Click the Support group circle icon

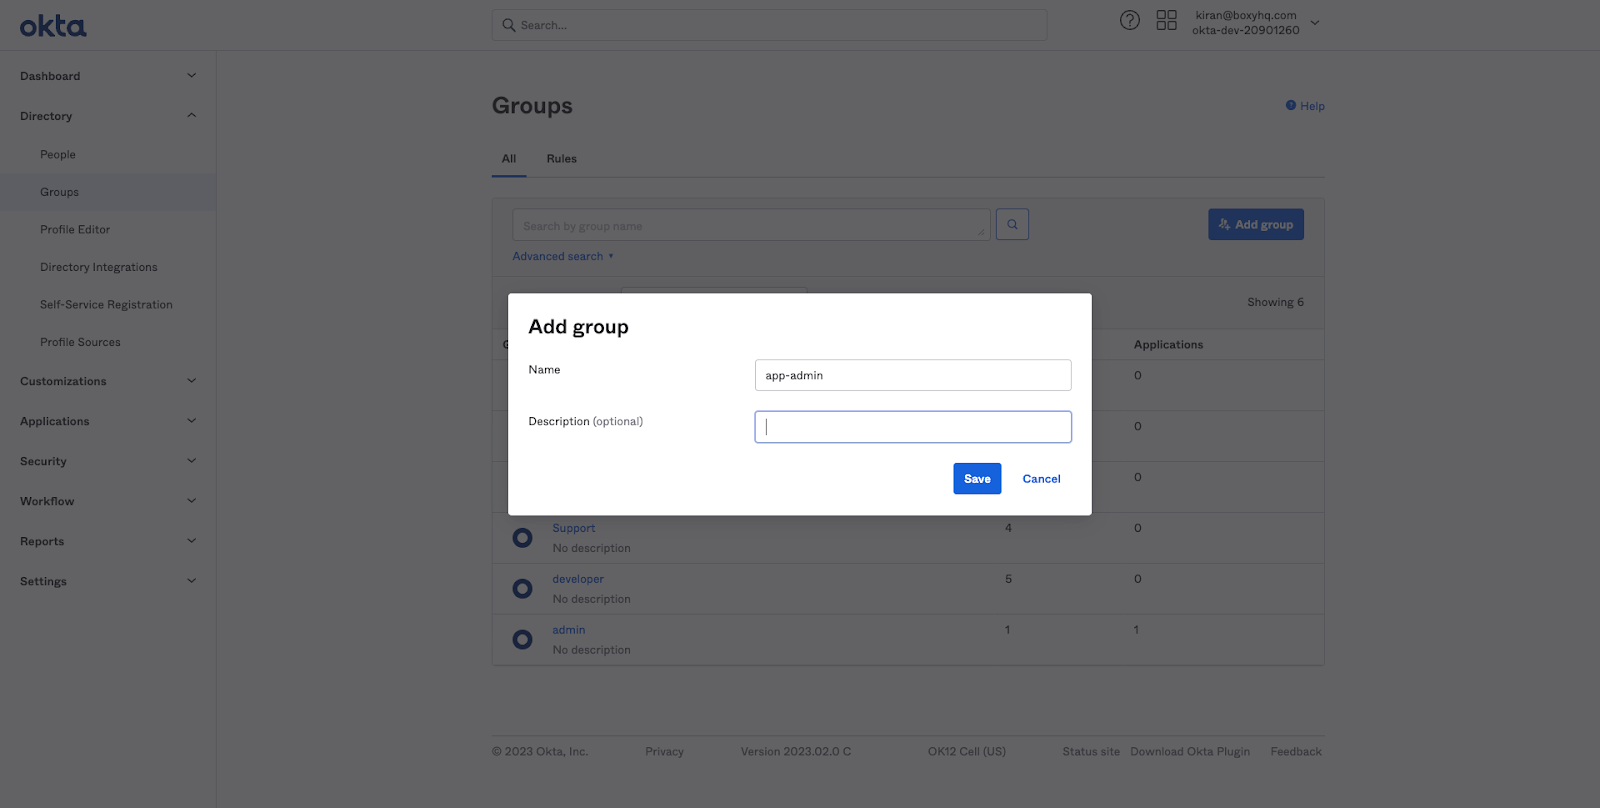click(x=522, y=538)
